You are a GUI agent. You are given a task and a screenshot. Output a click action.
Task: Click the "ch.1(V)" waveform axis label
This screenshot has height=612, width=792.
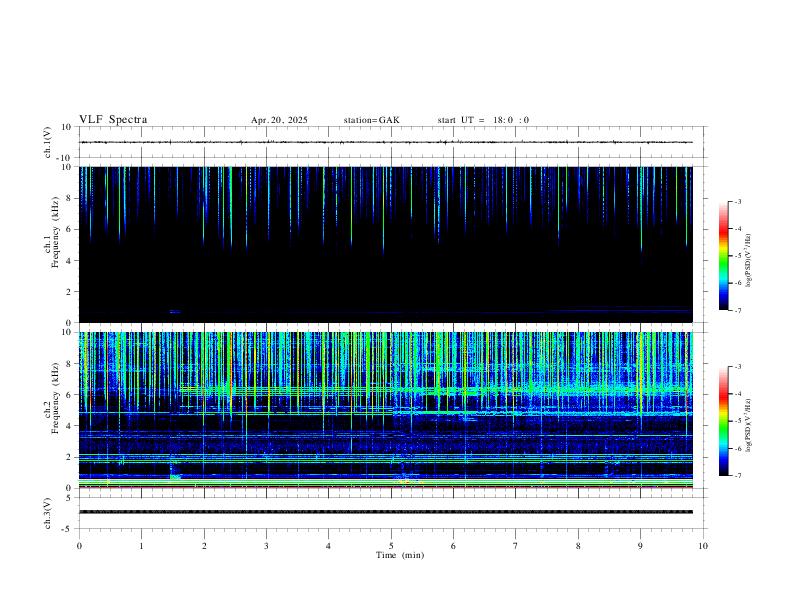click(x=48, y=142)
